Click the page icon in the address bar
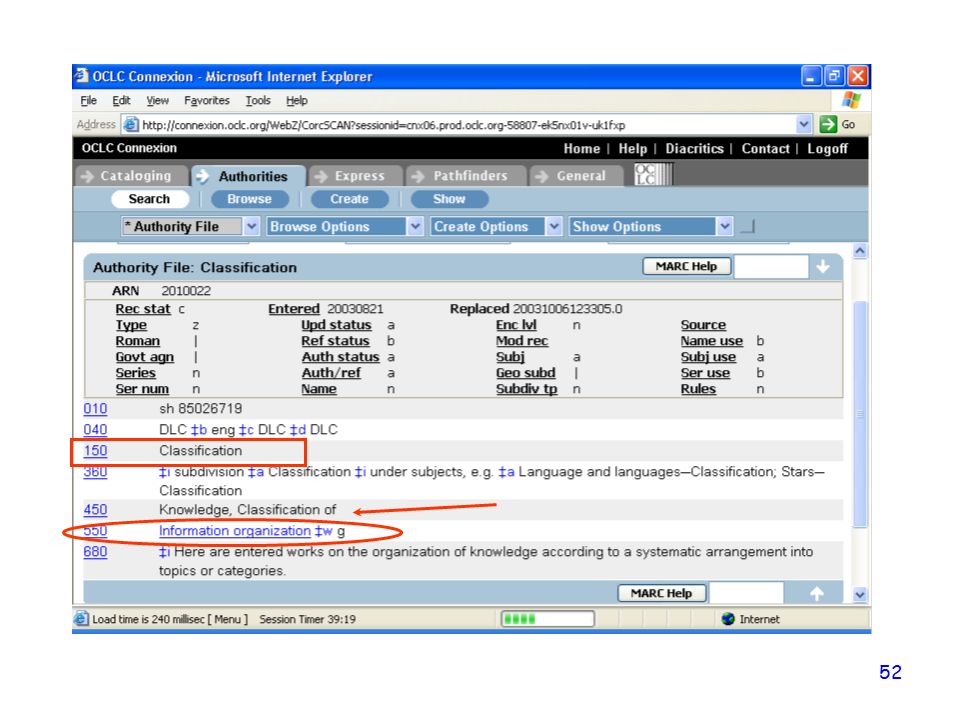 pyautogui.click(x=130, y=125)
